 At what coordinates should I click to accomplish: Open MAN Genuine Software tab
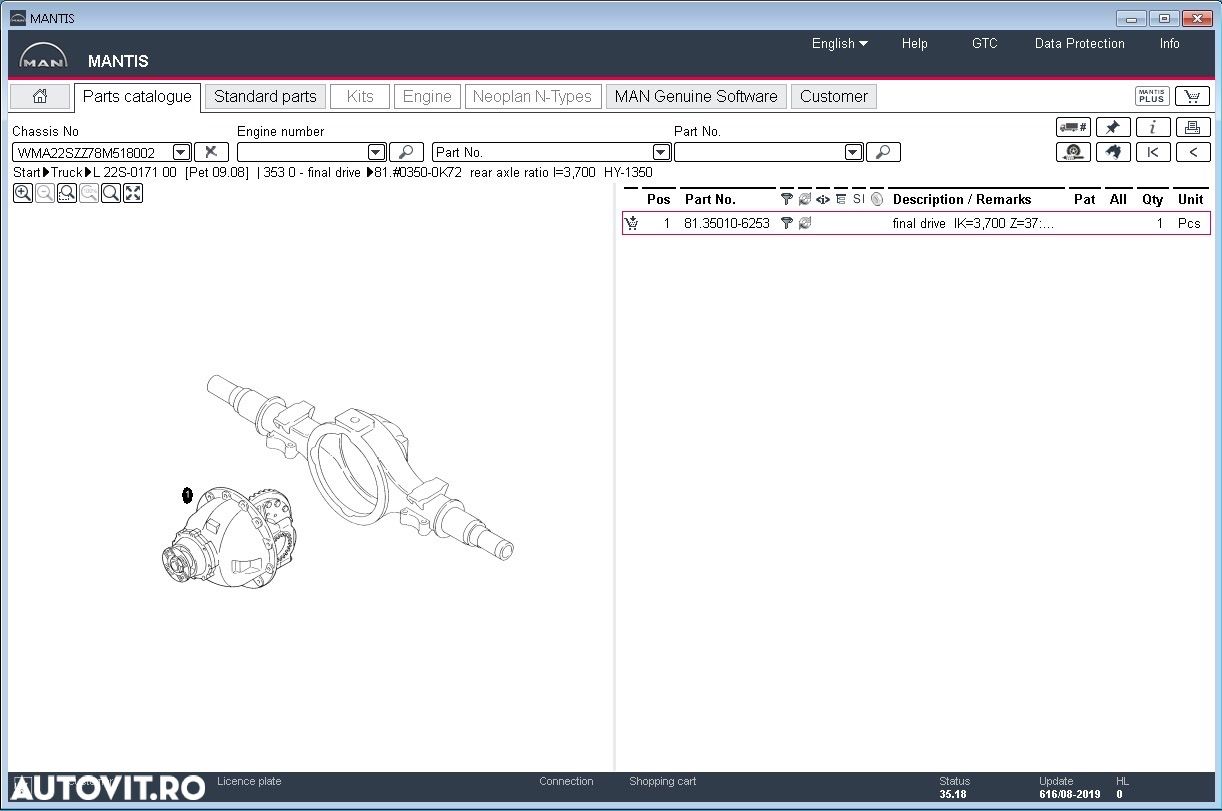[696, 96]
